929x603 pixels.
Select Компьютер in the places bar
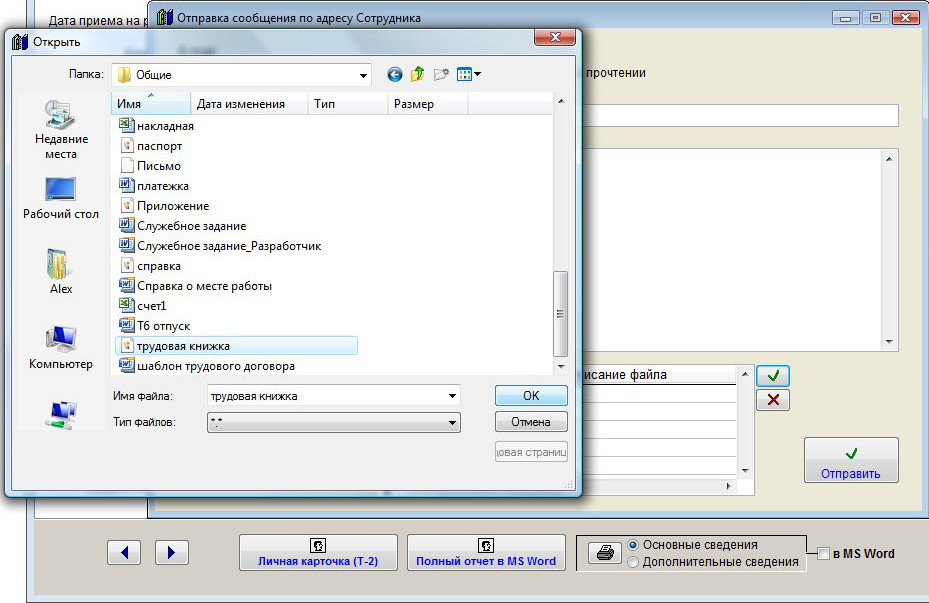61,348
